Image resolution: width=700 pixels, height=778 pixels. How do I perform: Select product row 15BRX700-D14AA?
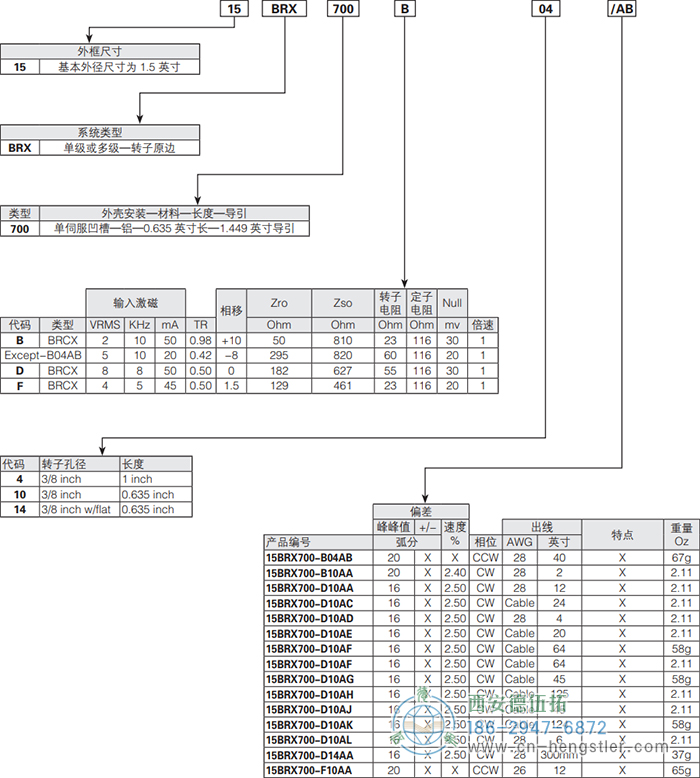pos(309,755)
